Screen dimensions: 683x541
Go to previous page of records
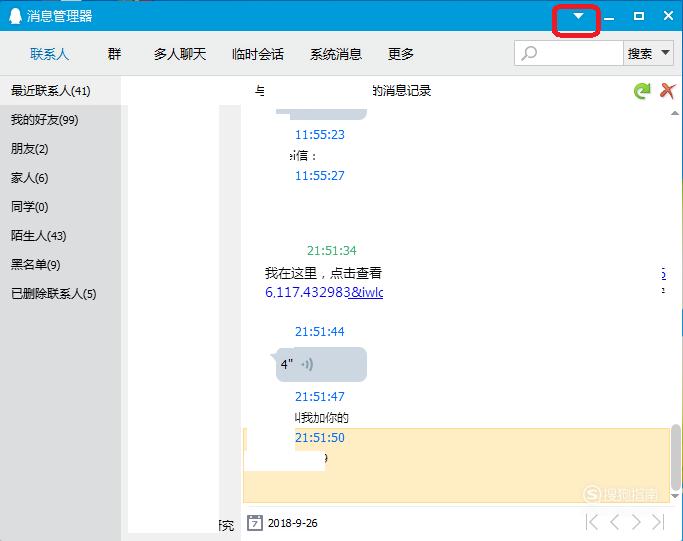click(615, 522)
